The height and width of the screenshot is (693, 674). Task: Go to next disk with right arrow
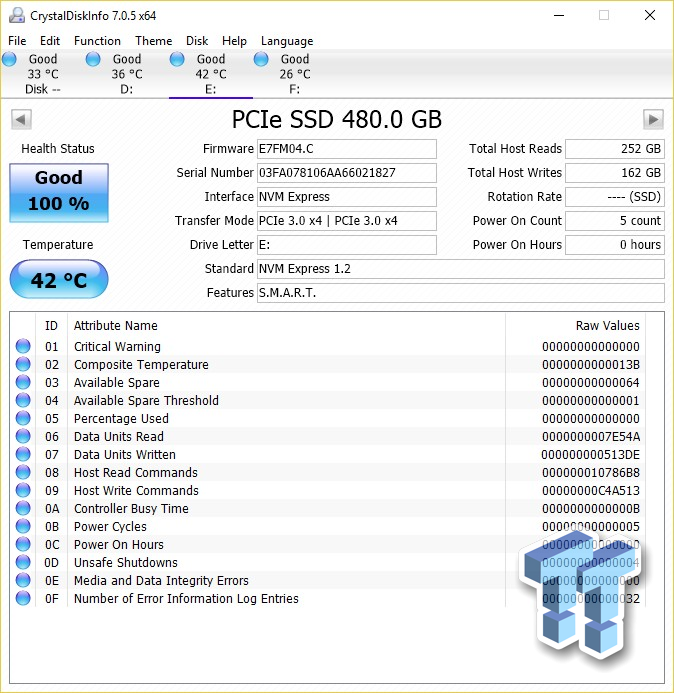(653, 119)
